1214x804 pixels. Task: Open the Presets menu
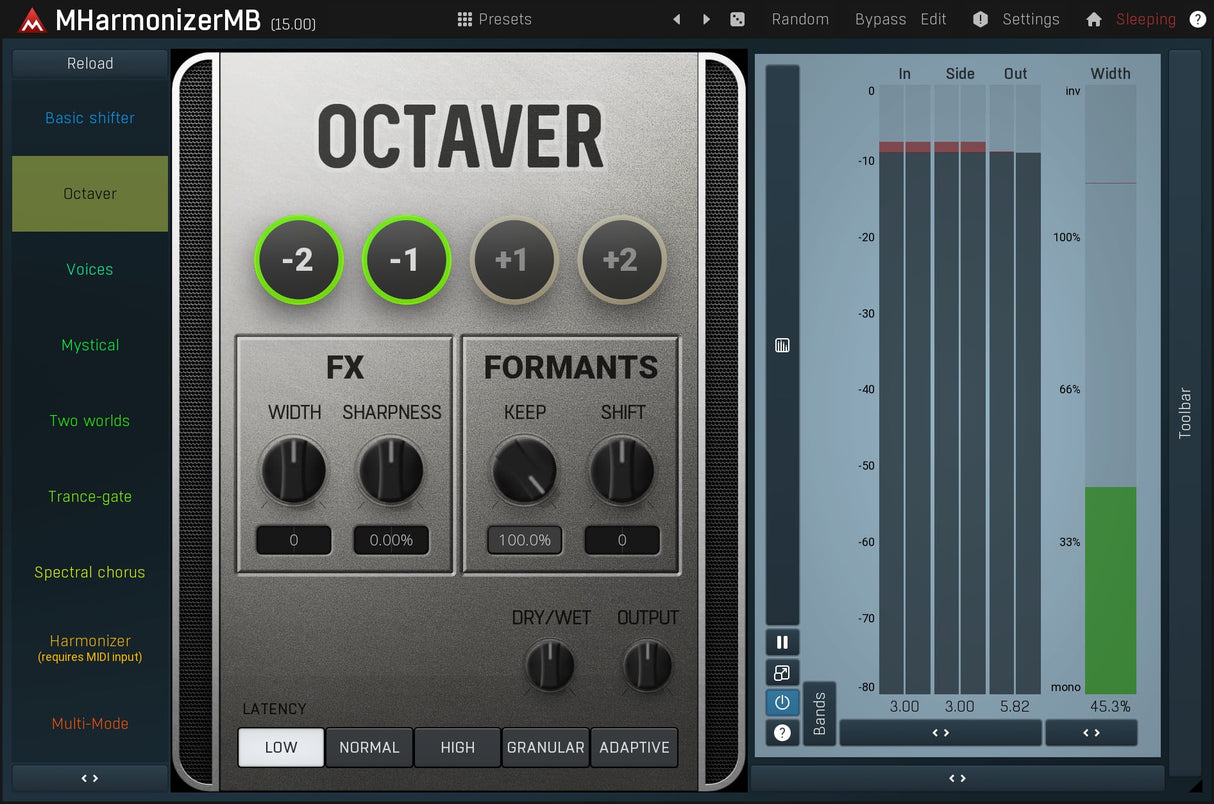coord(494,19)
